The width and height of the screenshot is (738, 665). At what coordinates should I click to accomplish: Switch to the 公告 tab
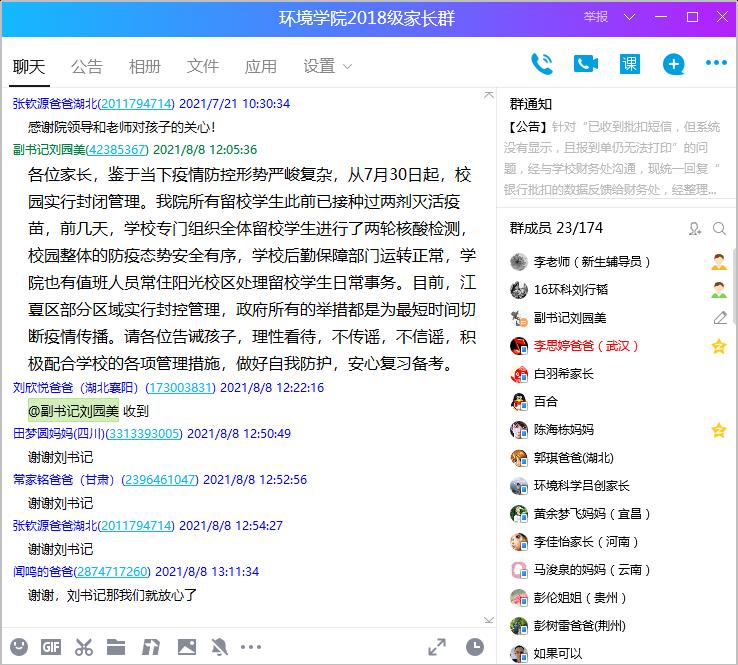[x=87, y=66]
